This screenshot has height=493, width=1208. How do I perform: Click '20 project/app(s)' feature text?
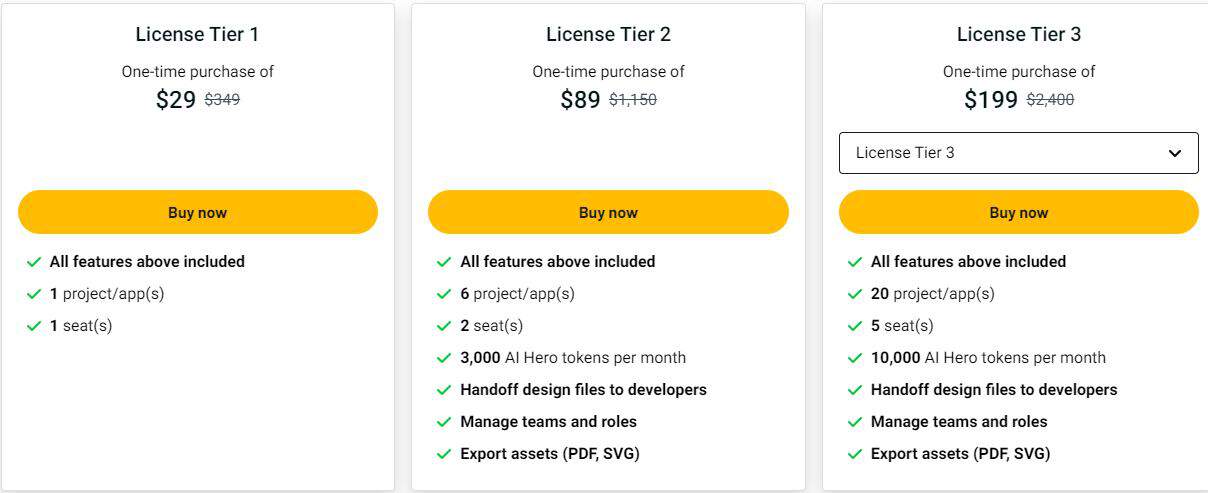(933, 294)
